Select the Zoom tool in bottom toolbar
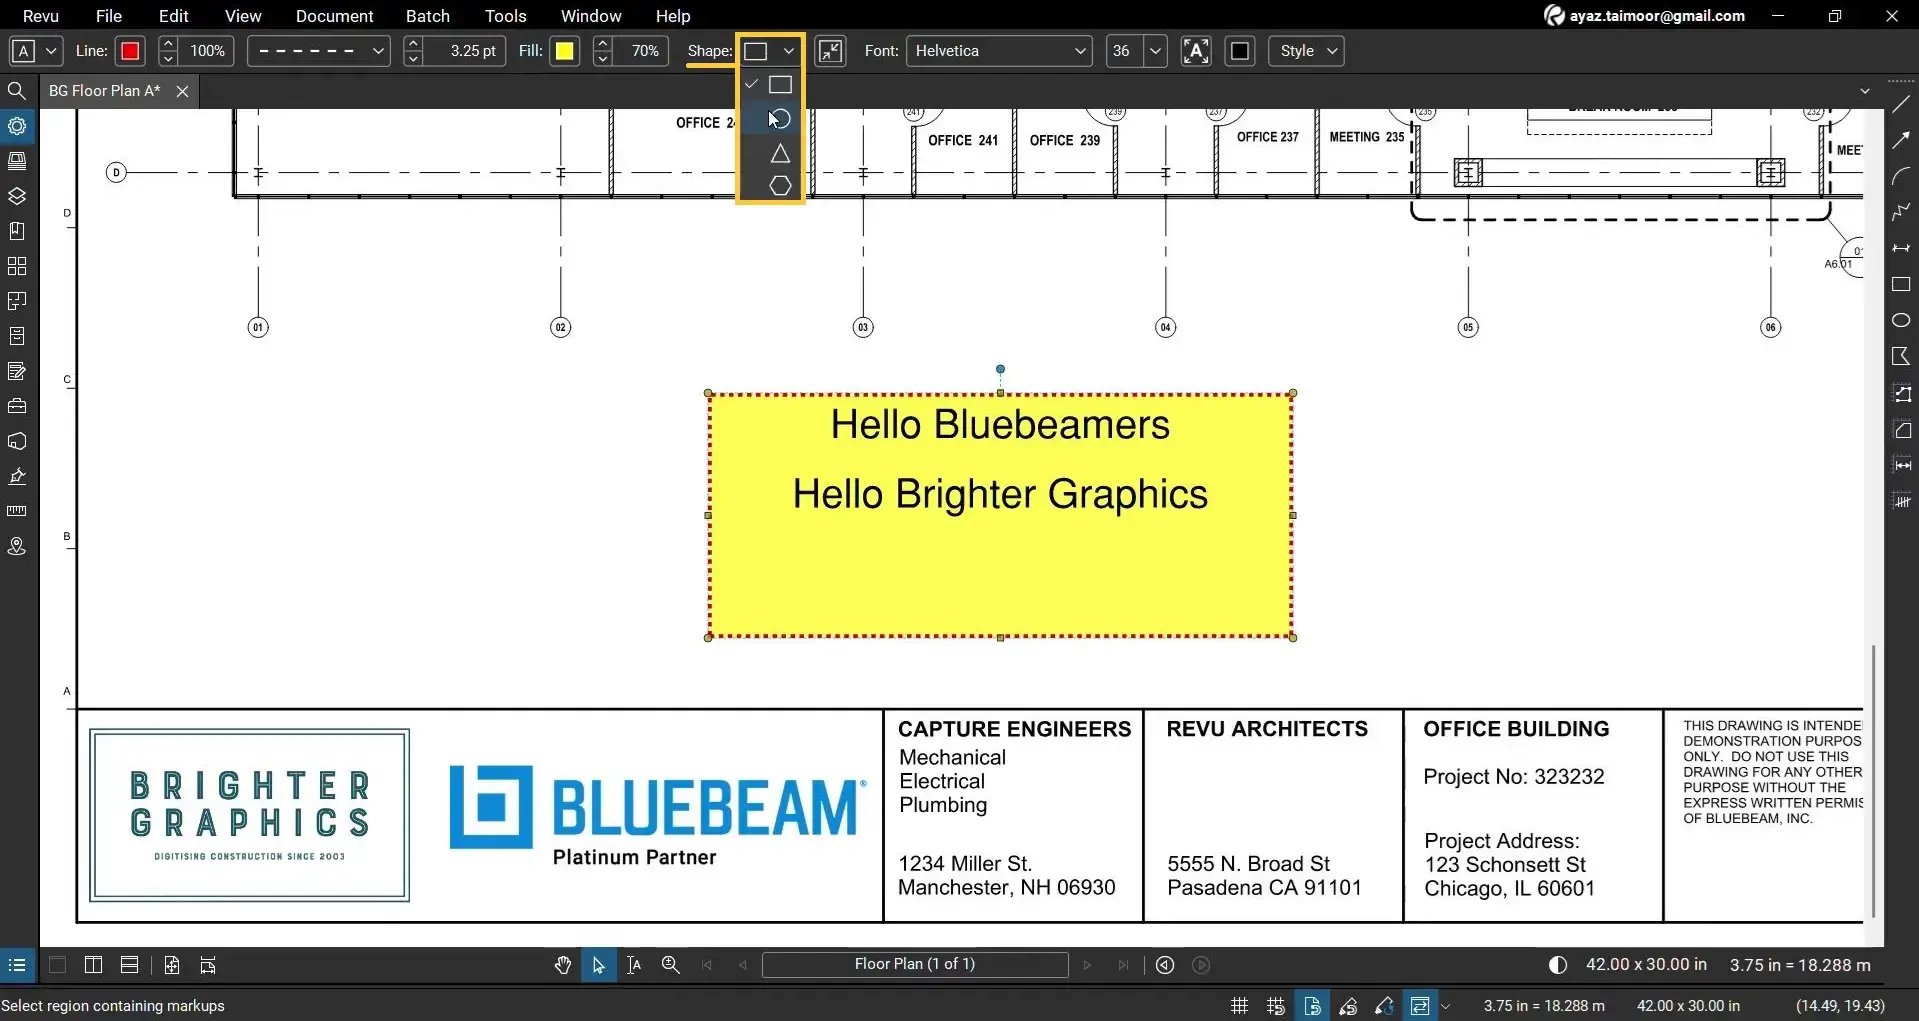Viewport: 1919px width, 1021px height. coord(670,965)
